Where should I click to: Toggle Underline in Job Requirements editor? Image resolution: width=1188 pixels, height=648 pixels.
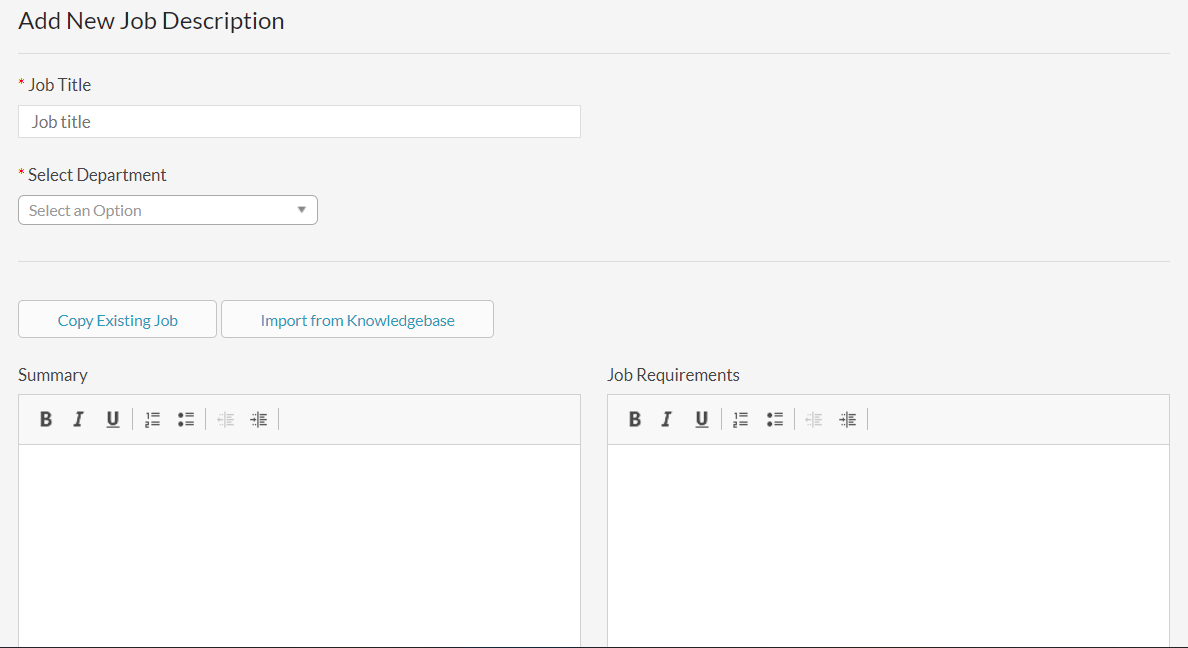pyautogui.click(x=702, y=419)
